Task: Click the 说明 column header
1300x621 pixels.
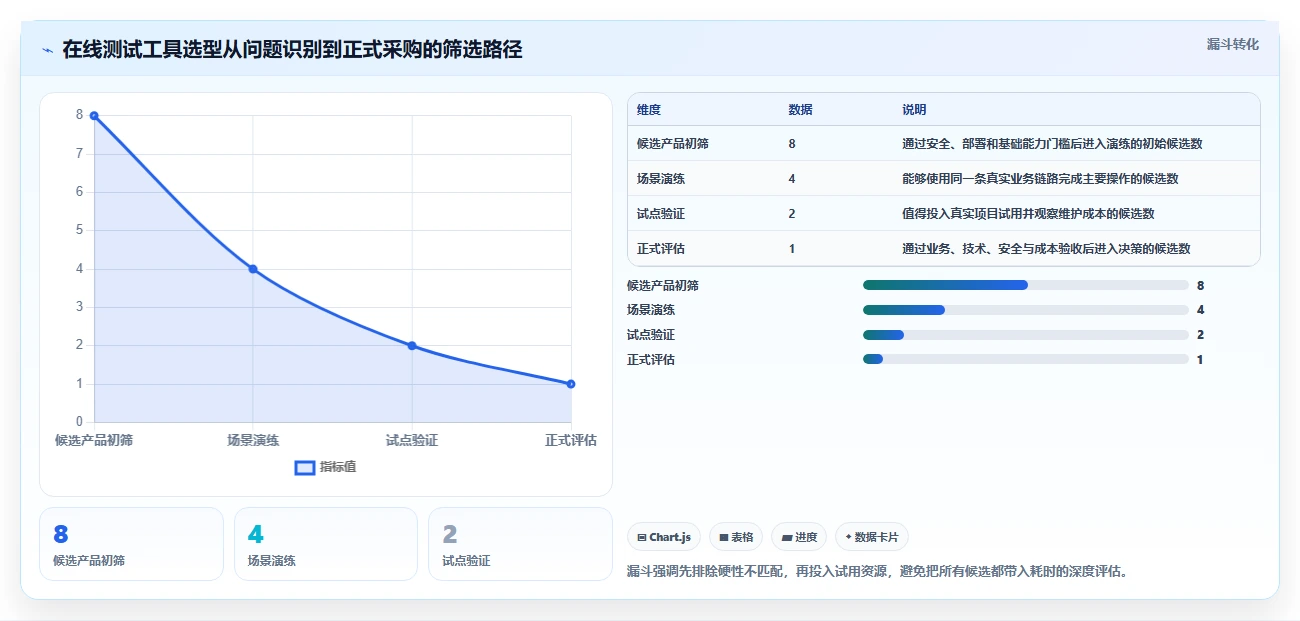Action: click(x=914, y=110)
